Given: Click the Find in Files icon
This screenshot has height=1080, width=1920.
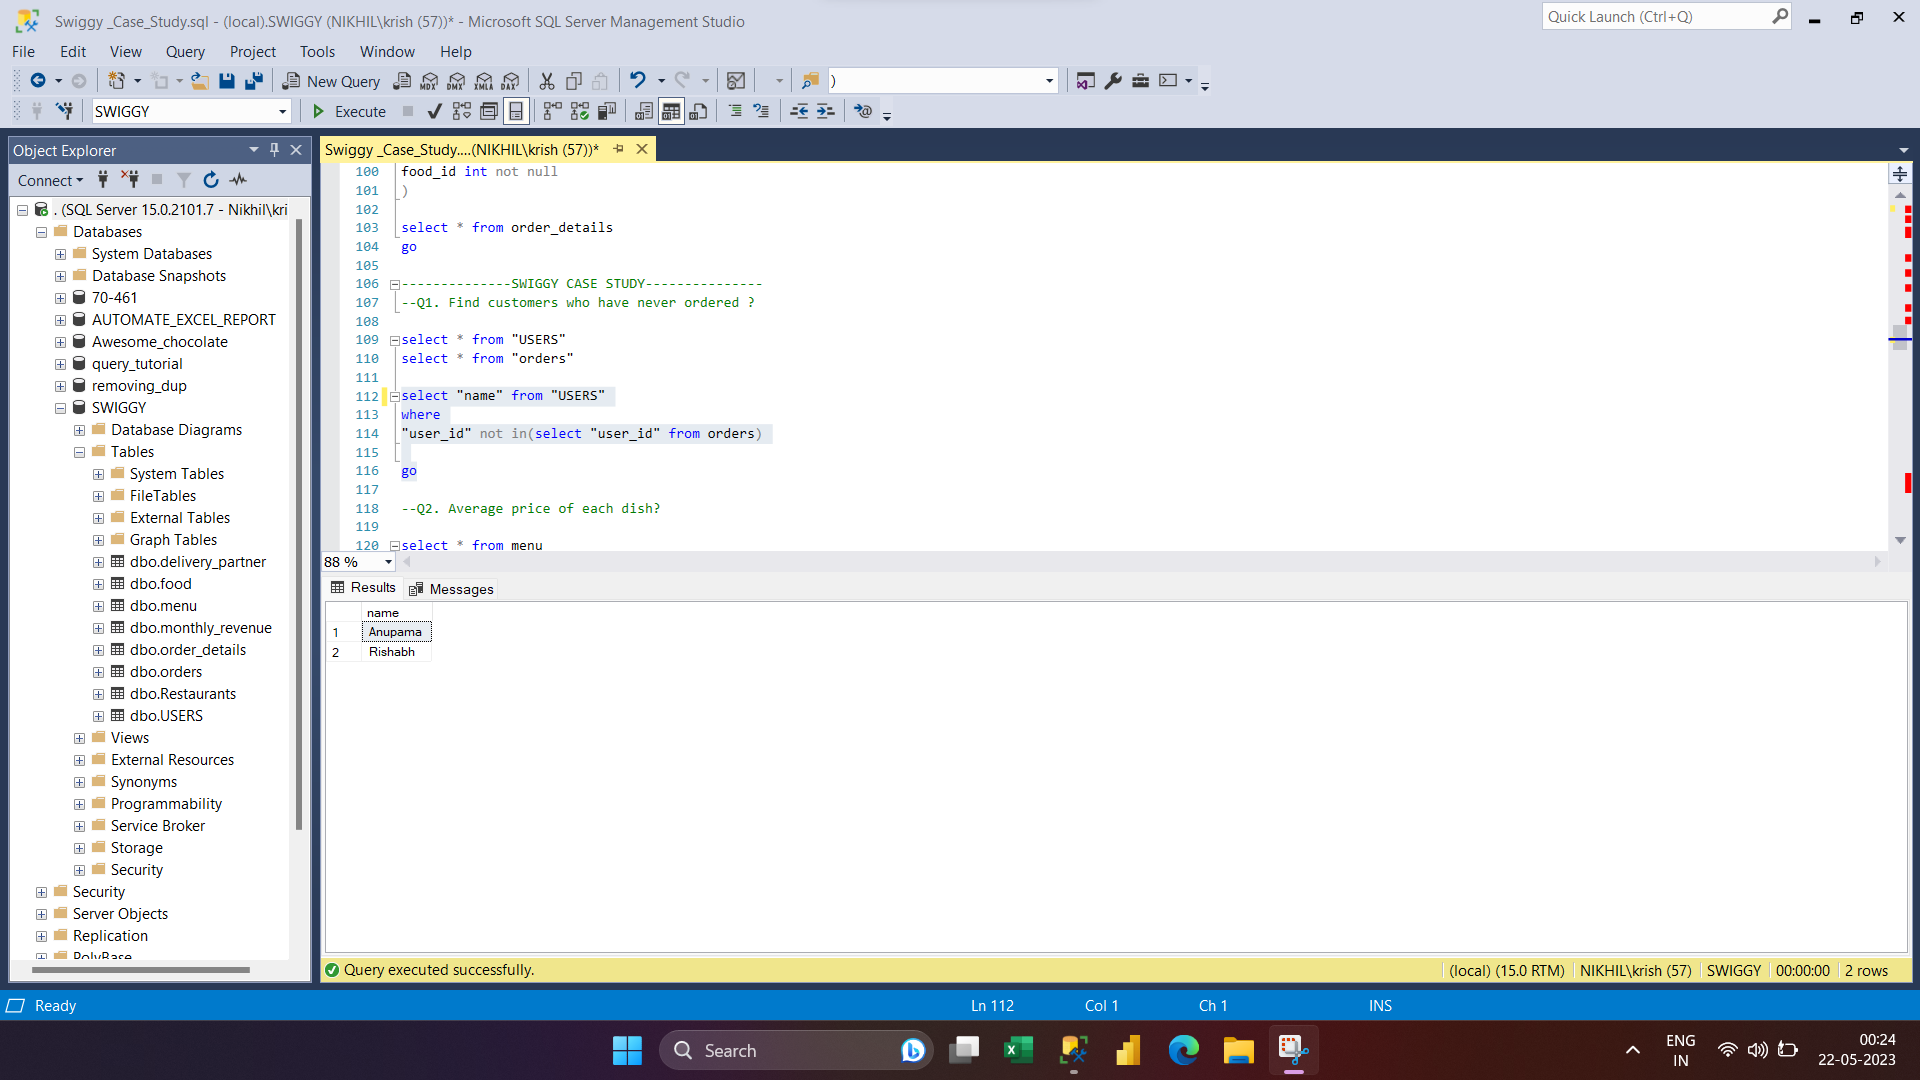Looking at the screenshot, I should 810,81.
